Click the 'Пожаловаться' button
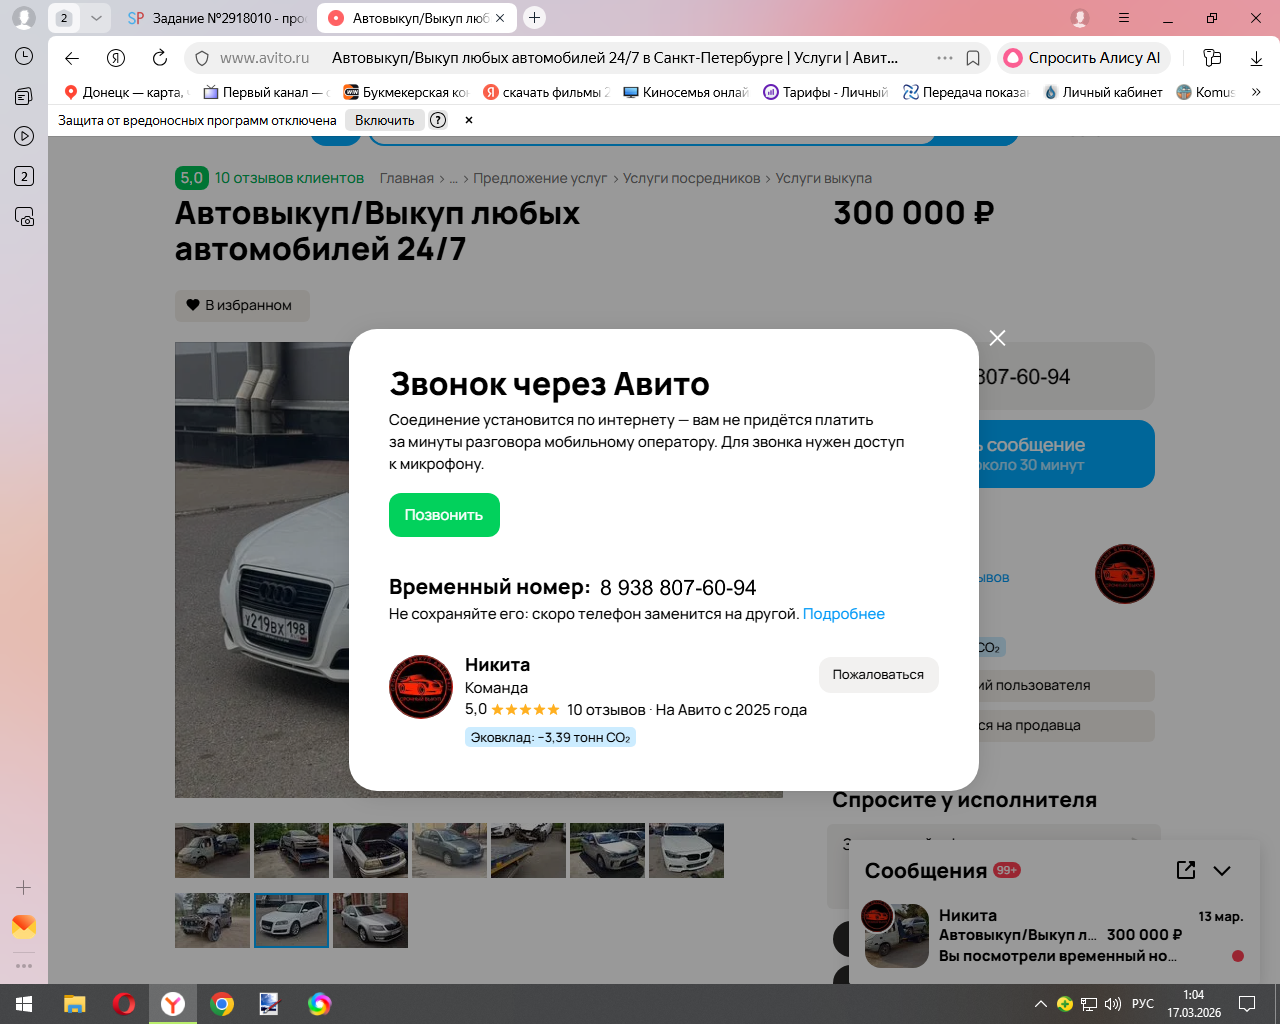 pos(878,675)
